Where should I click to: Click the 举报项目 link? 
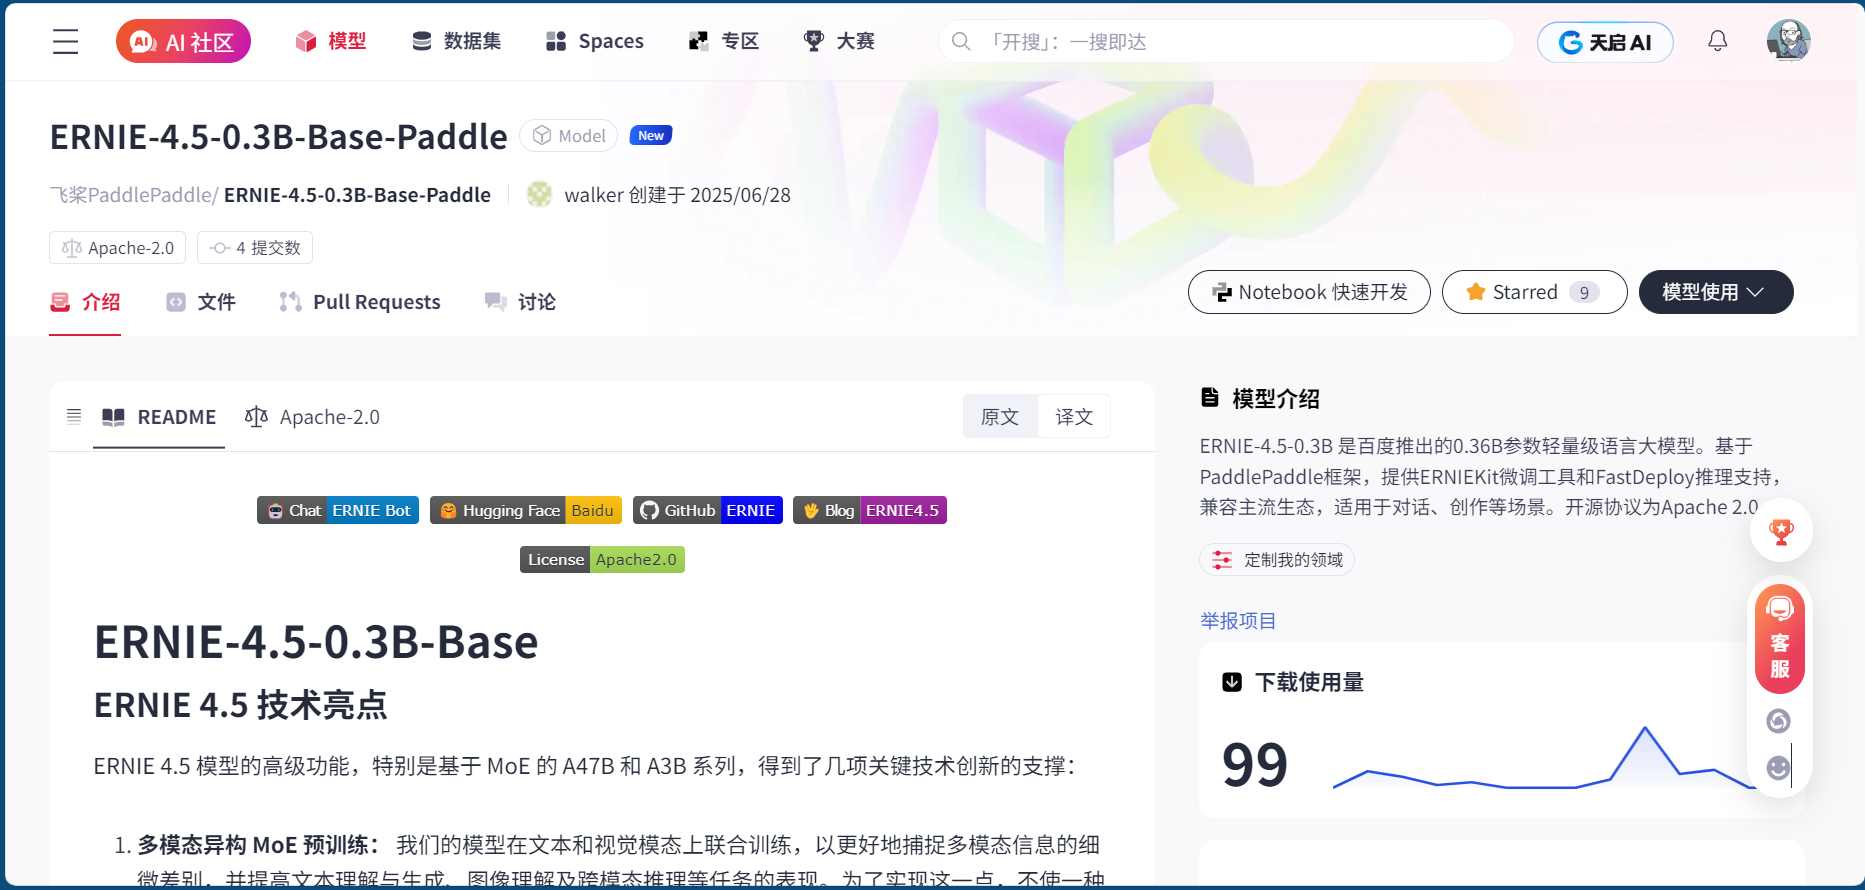coord(1238,621)
